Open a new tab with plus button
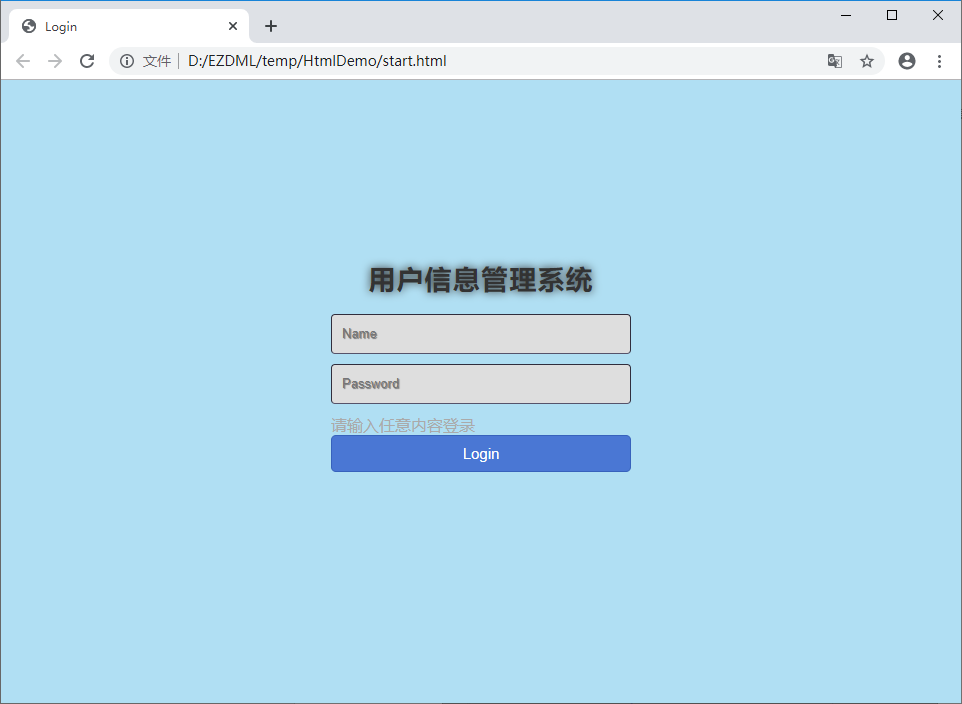The width and height of the screenshot is (962, 704). click(271, 26)
